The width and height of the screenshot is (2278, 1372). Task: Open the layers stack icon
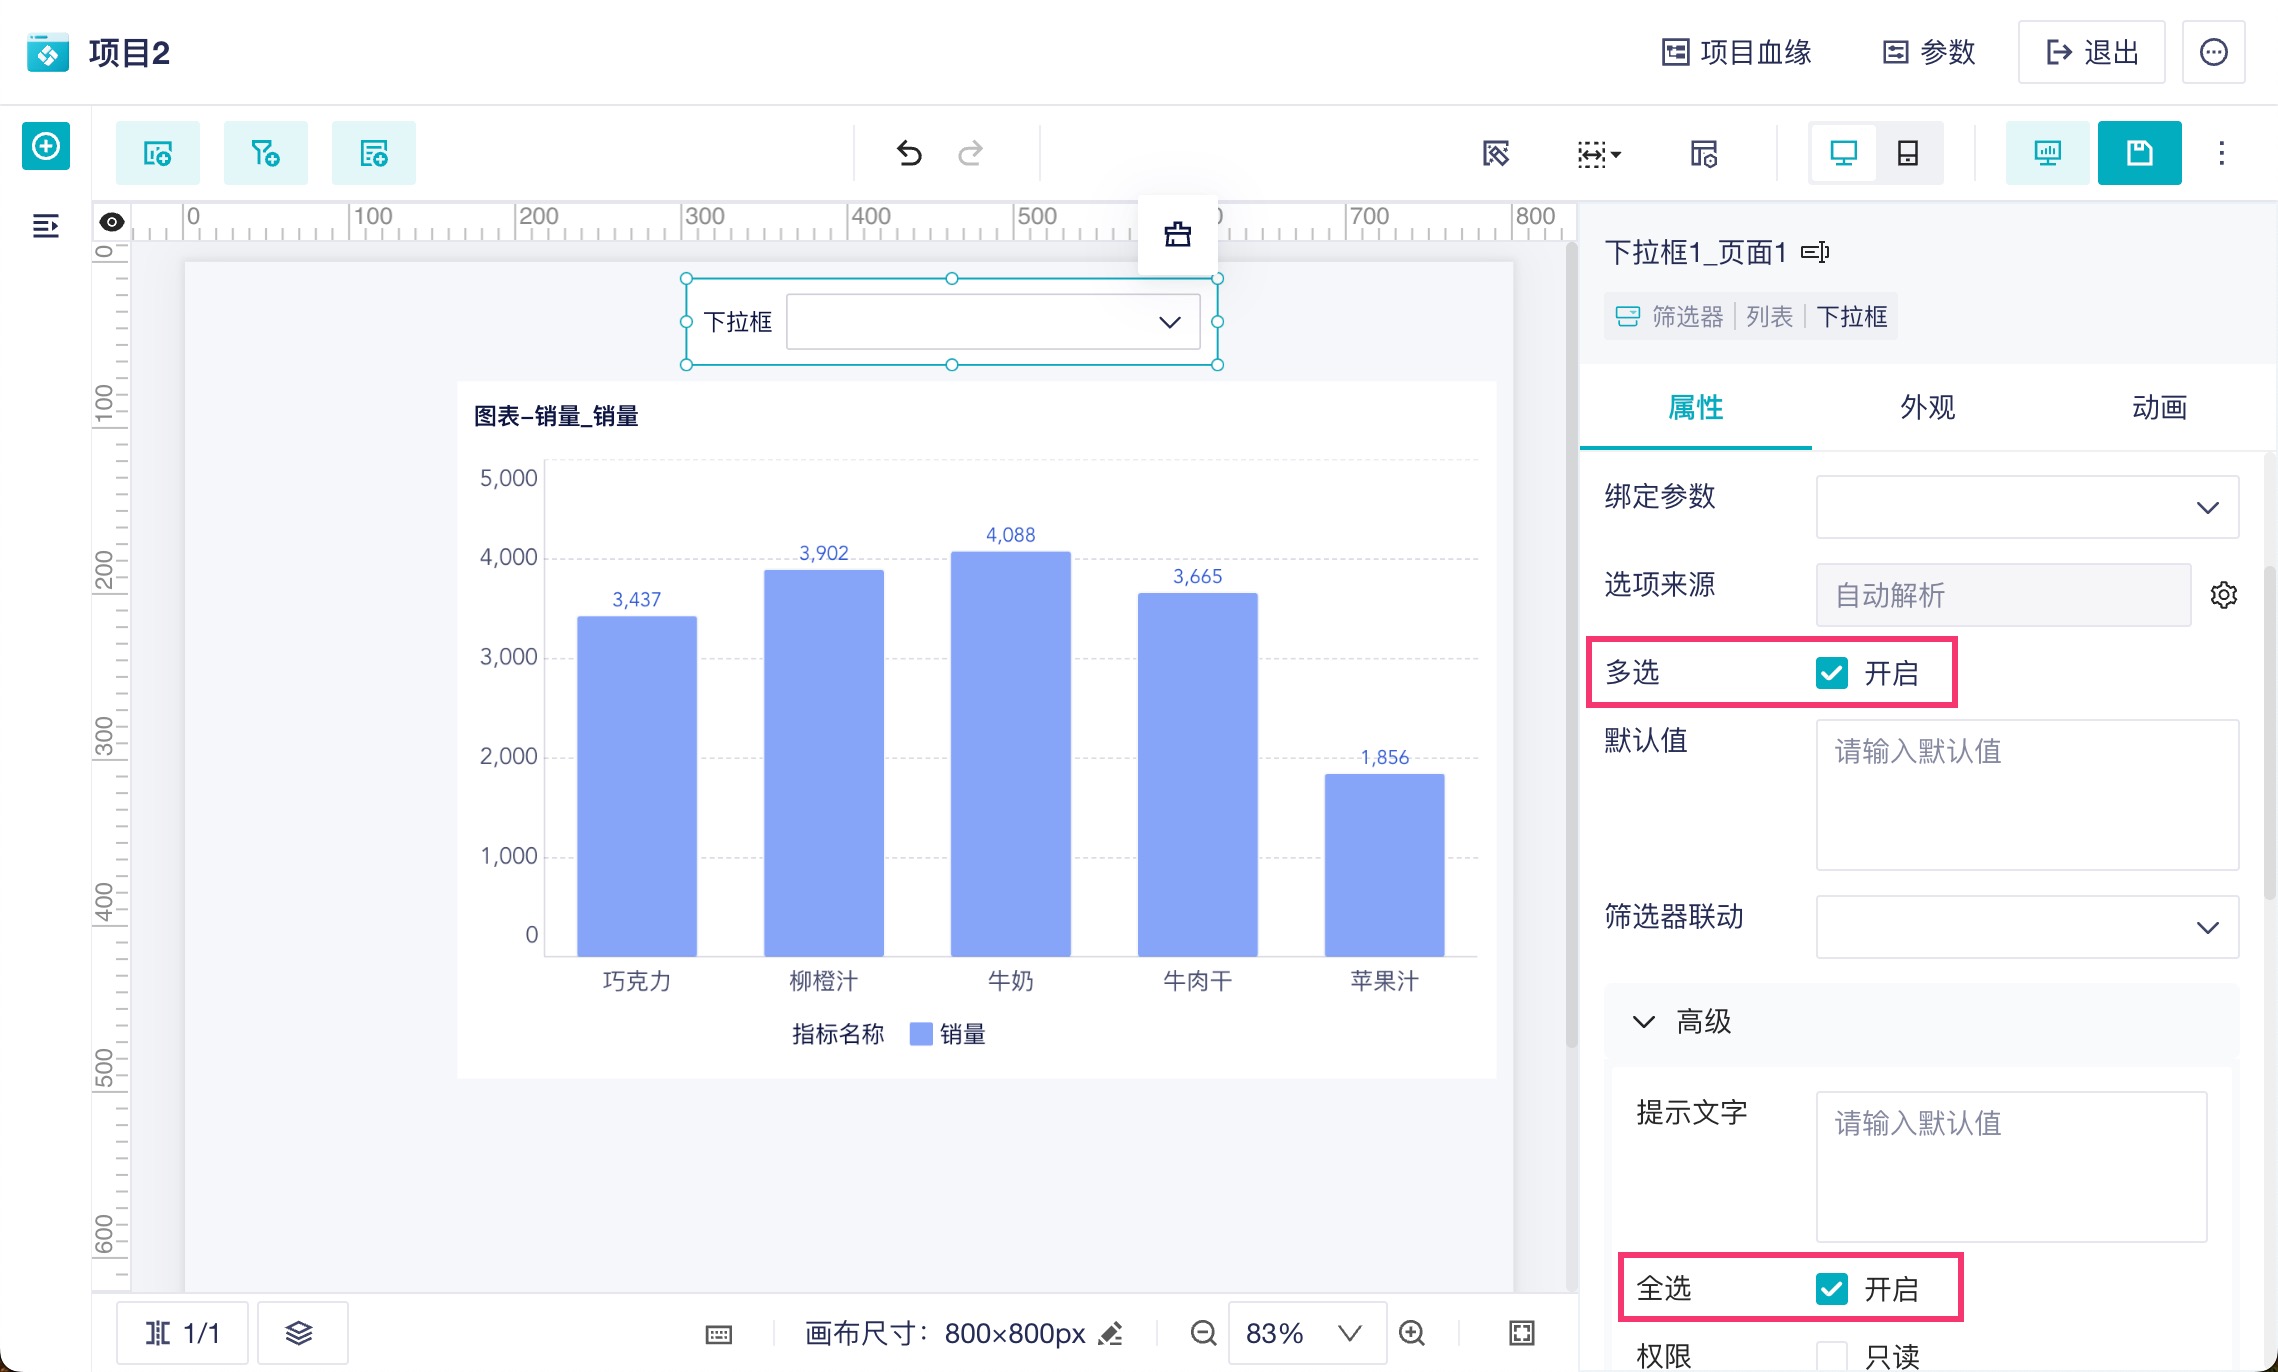299,1333
